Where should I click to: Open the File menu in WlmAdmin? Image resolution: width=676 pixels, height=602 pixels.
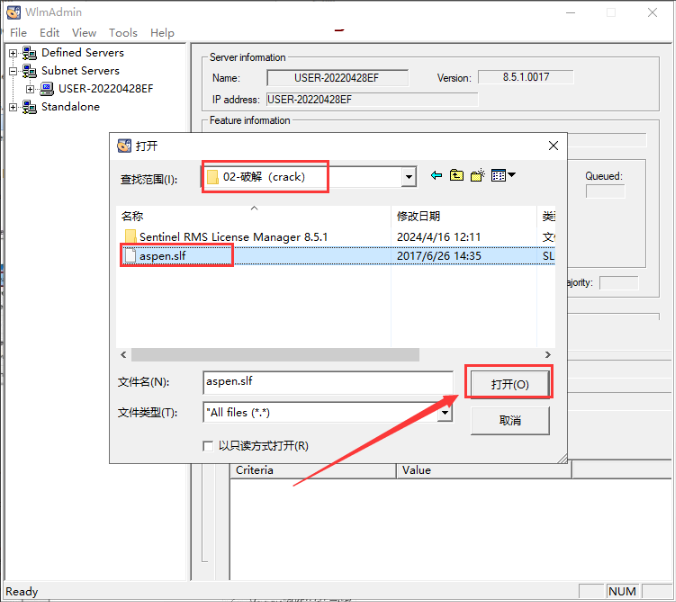18,33
